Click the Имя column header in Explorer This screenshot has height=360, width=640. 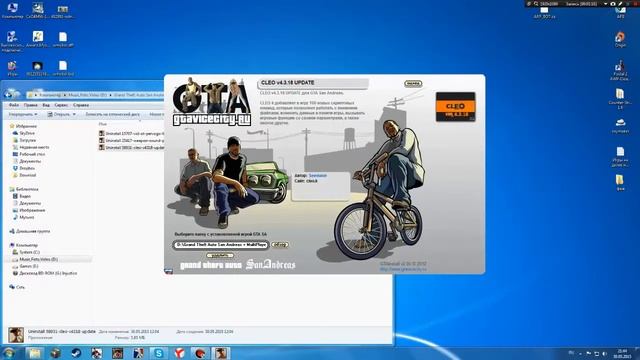click(x=102, y=124)
